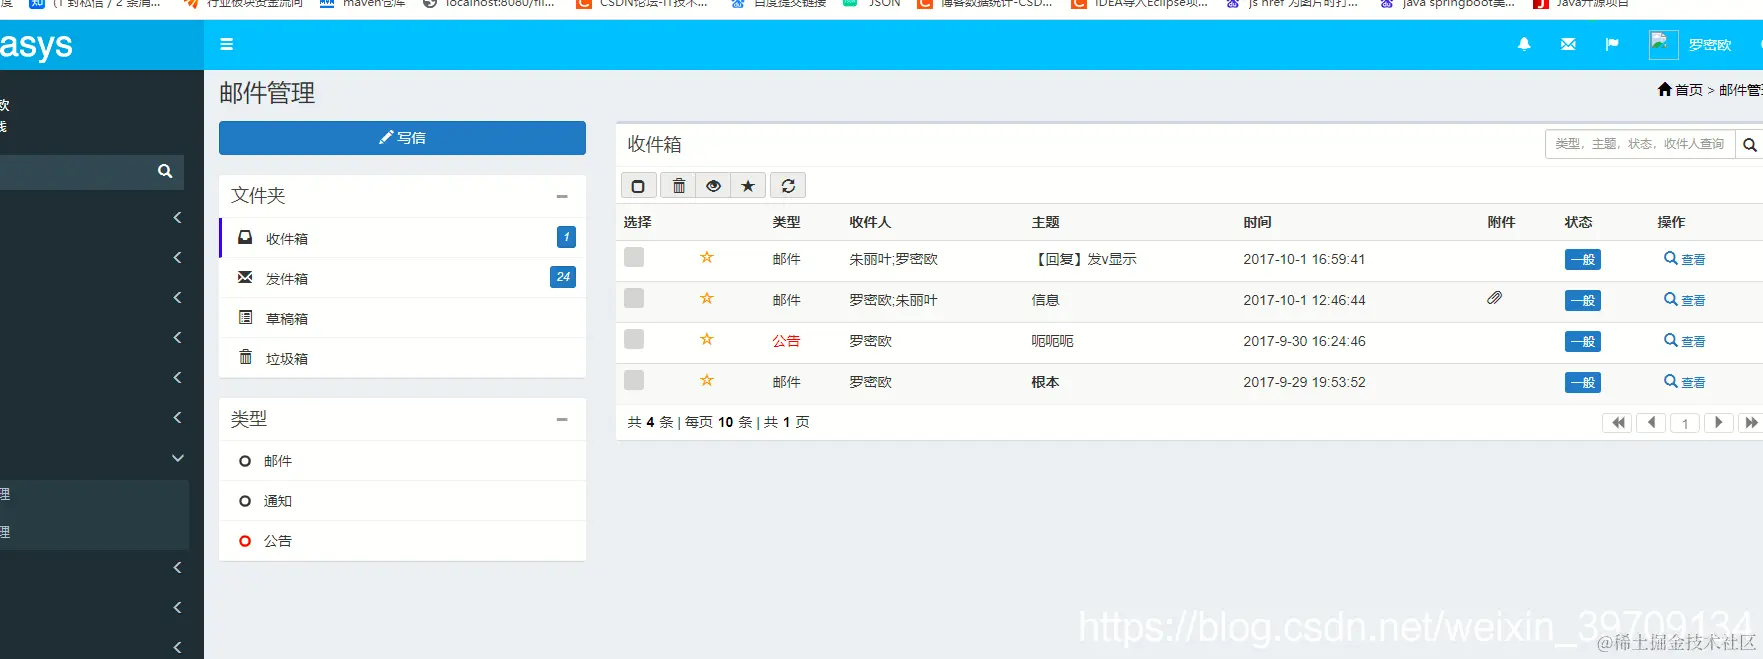The image size is (1763, 659).
Task: Click the sidebar search magnifier icon
Action: [x=165, y=171]
